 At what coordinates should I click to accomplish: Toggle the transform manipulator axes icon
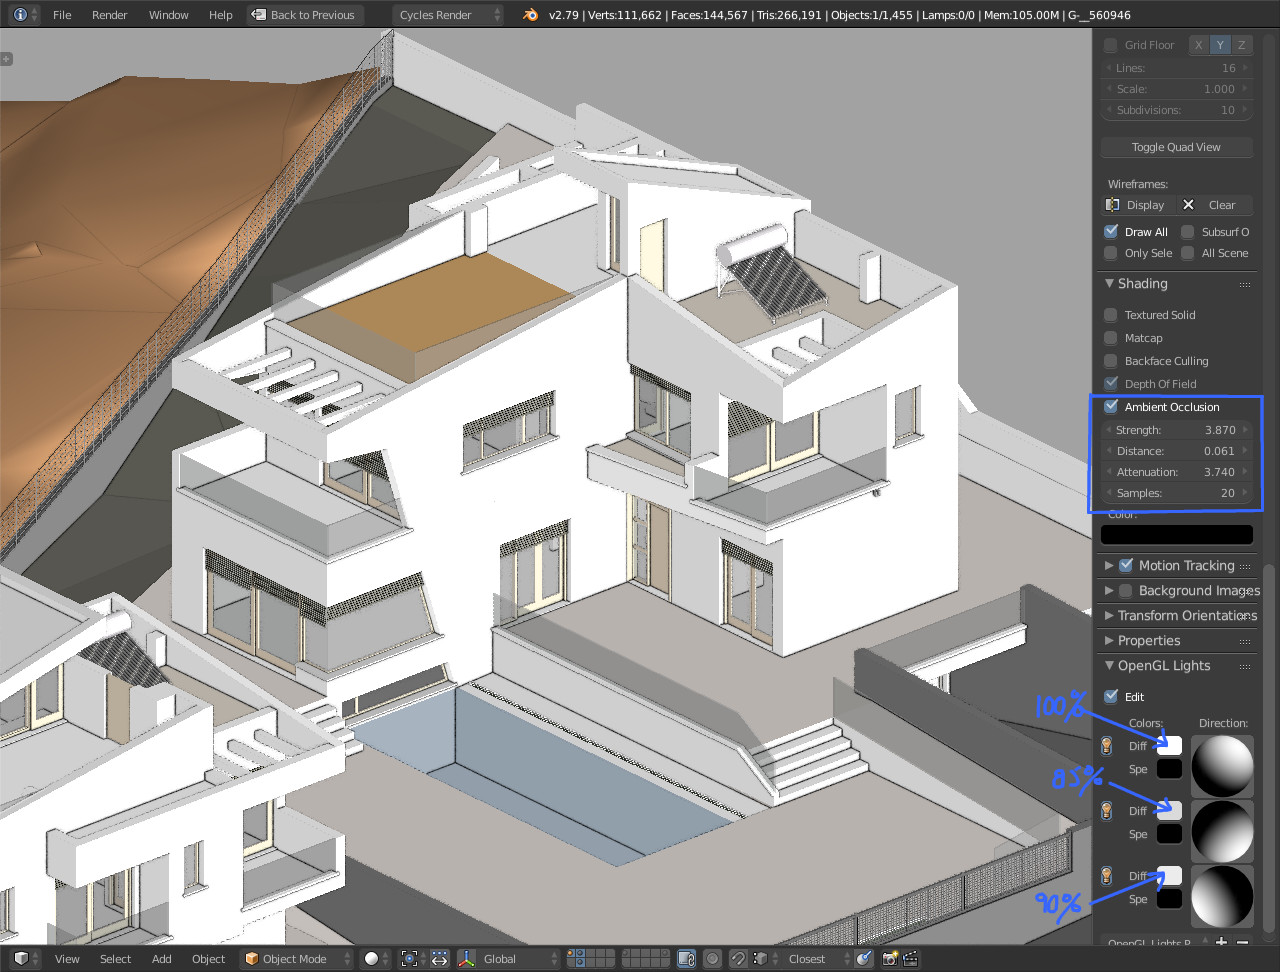[x=466, y=959]
